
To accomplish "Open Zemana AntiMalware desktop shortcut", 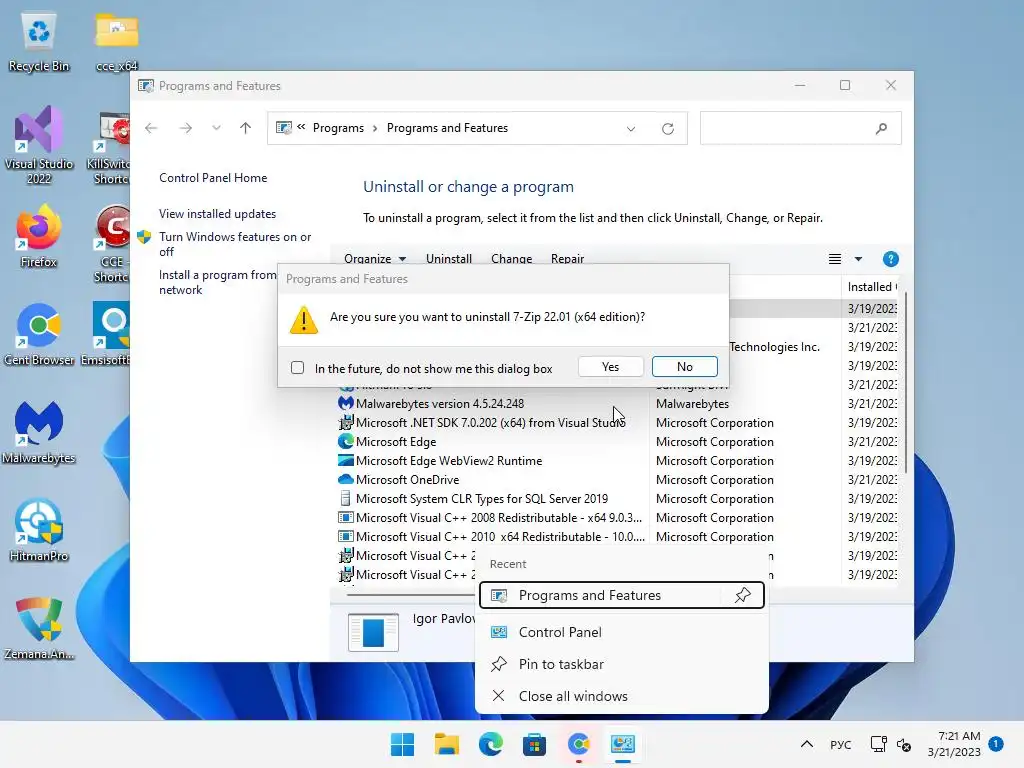I will (x=39, y=628).
